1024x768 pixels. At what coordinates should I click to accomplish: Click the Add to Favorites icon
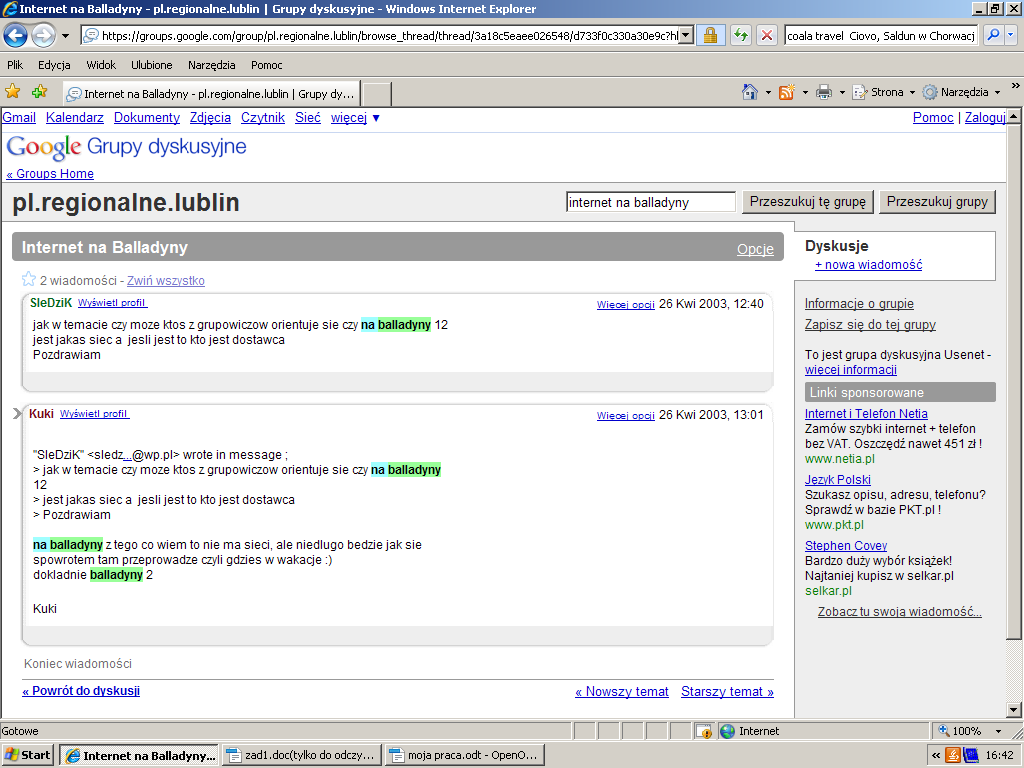click(39, 92)
